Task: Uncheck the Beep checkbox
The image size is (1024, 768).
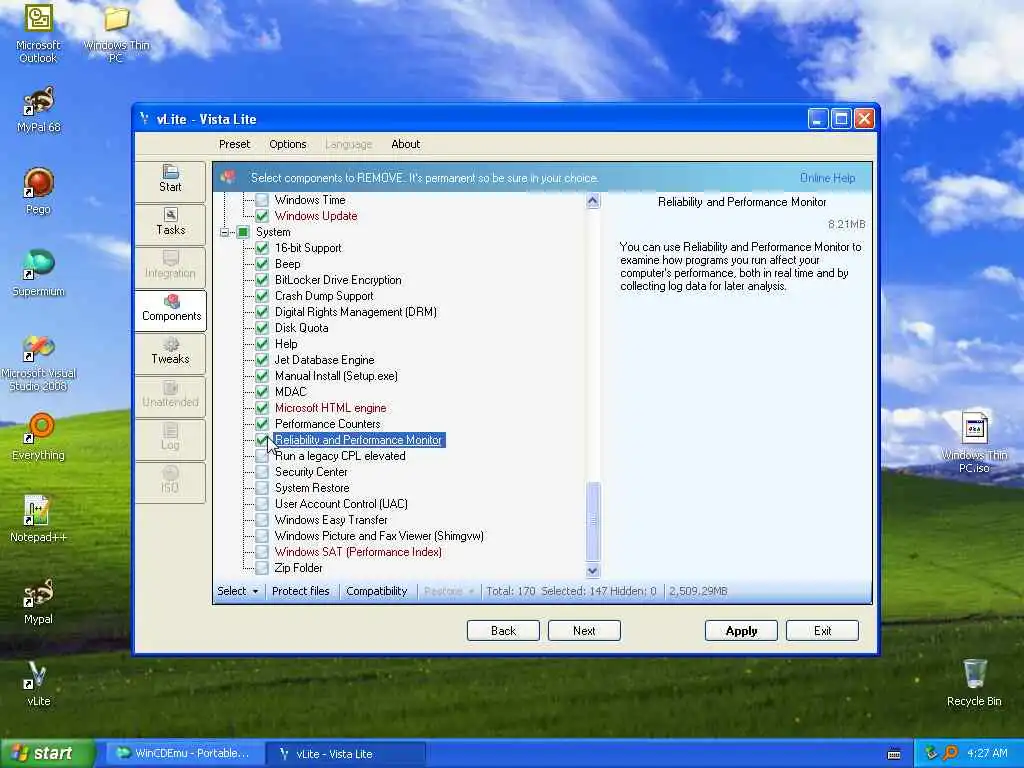Action: click(262, 264)
